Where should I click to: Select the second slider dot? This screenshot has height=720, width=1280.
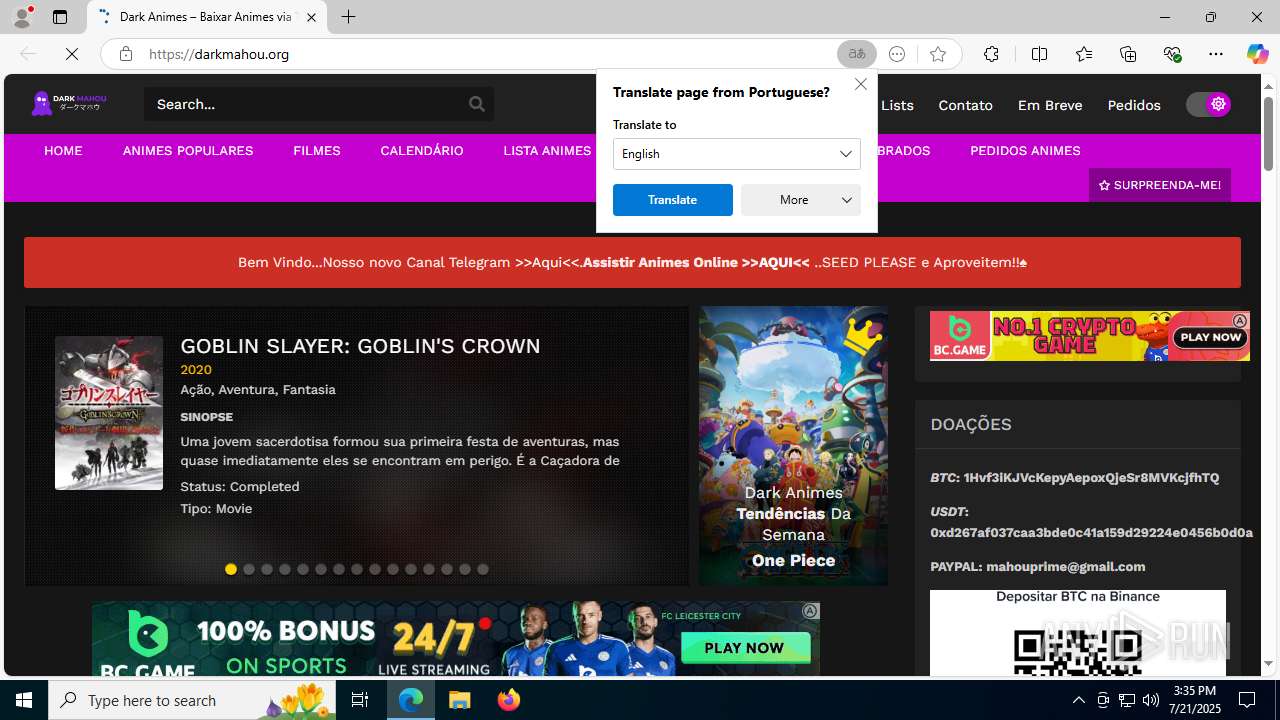(249, 569)
